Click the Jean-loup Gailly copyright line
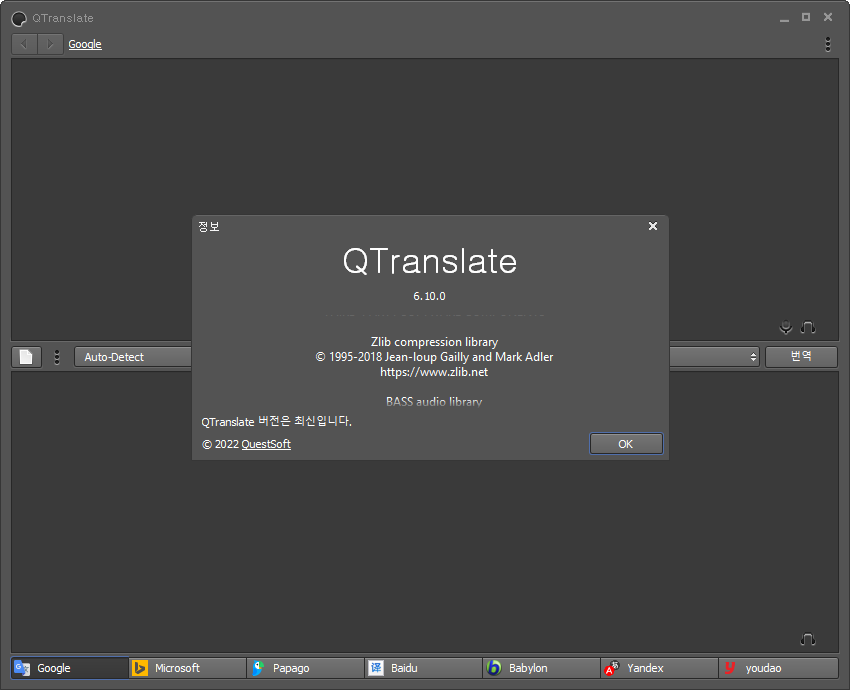 pyautogui.click(x=434, y=357)
